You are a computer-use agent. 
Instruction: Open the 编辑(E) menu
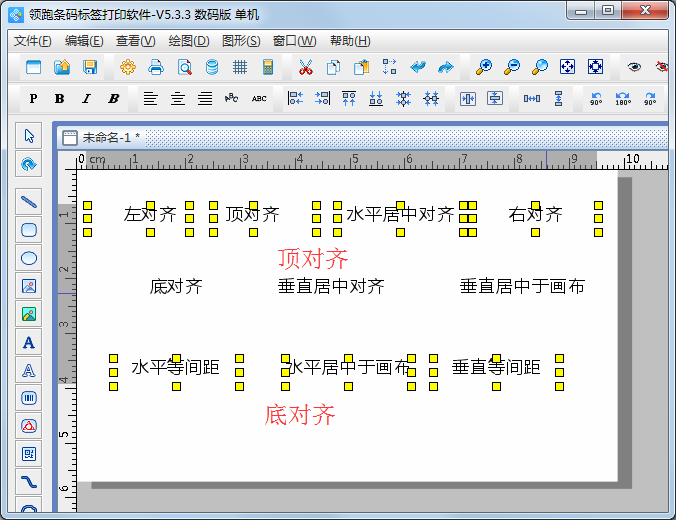tap(84, 41)
